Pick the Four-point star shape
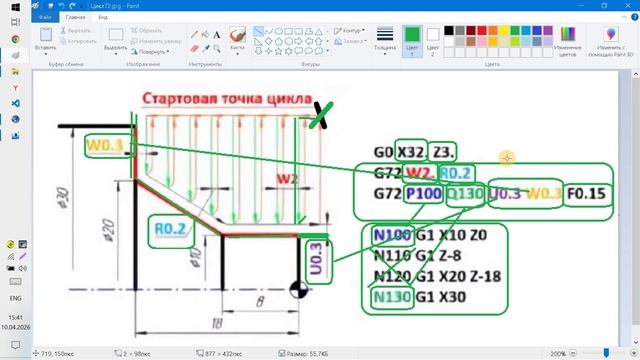Image resolution: width=640 pixels, height=360 pixels. 269,51
